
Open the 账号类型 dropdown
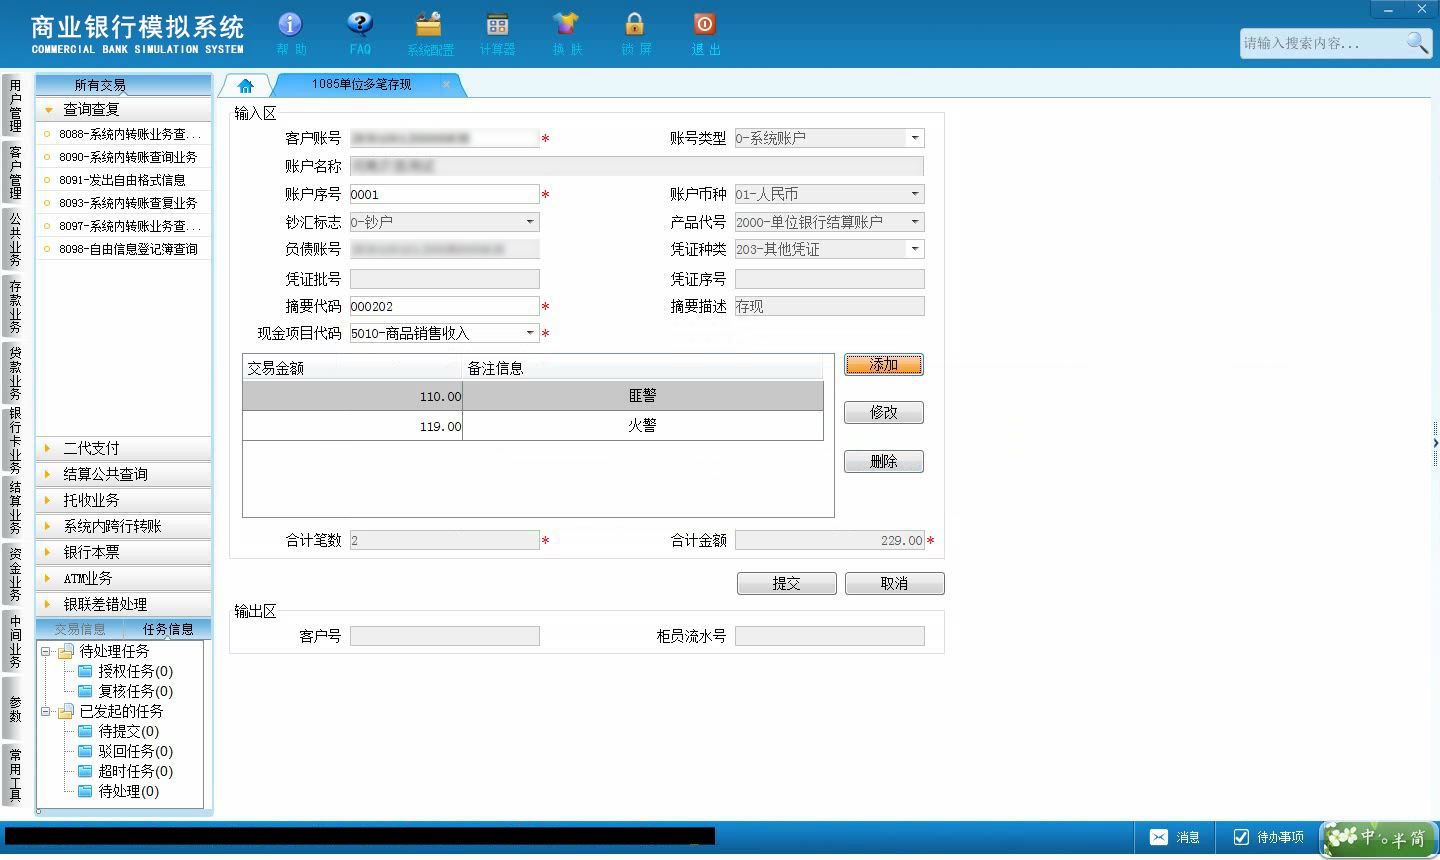915,138
